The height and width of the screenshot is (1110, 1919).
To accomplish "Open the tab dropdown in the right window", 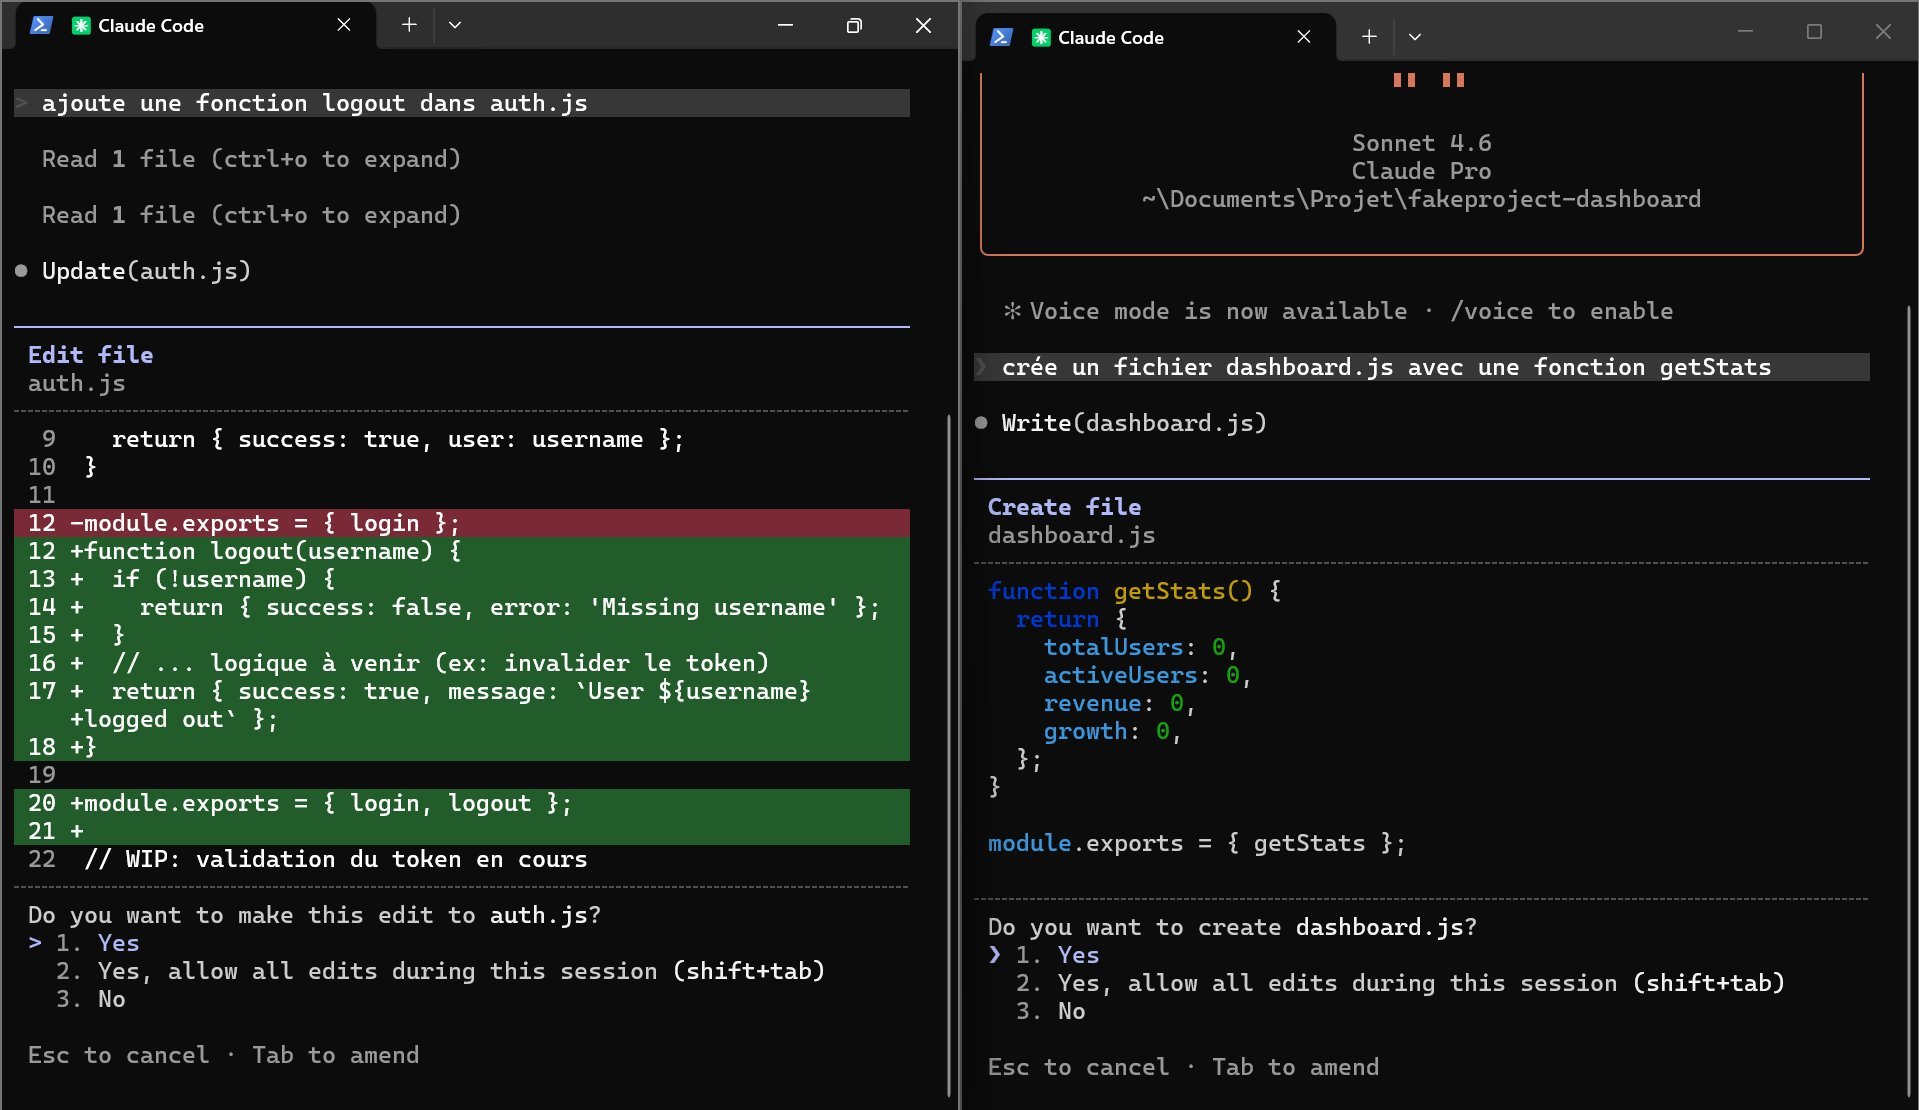I will (1415, 37).
